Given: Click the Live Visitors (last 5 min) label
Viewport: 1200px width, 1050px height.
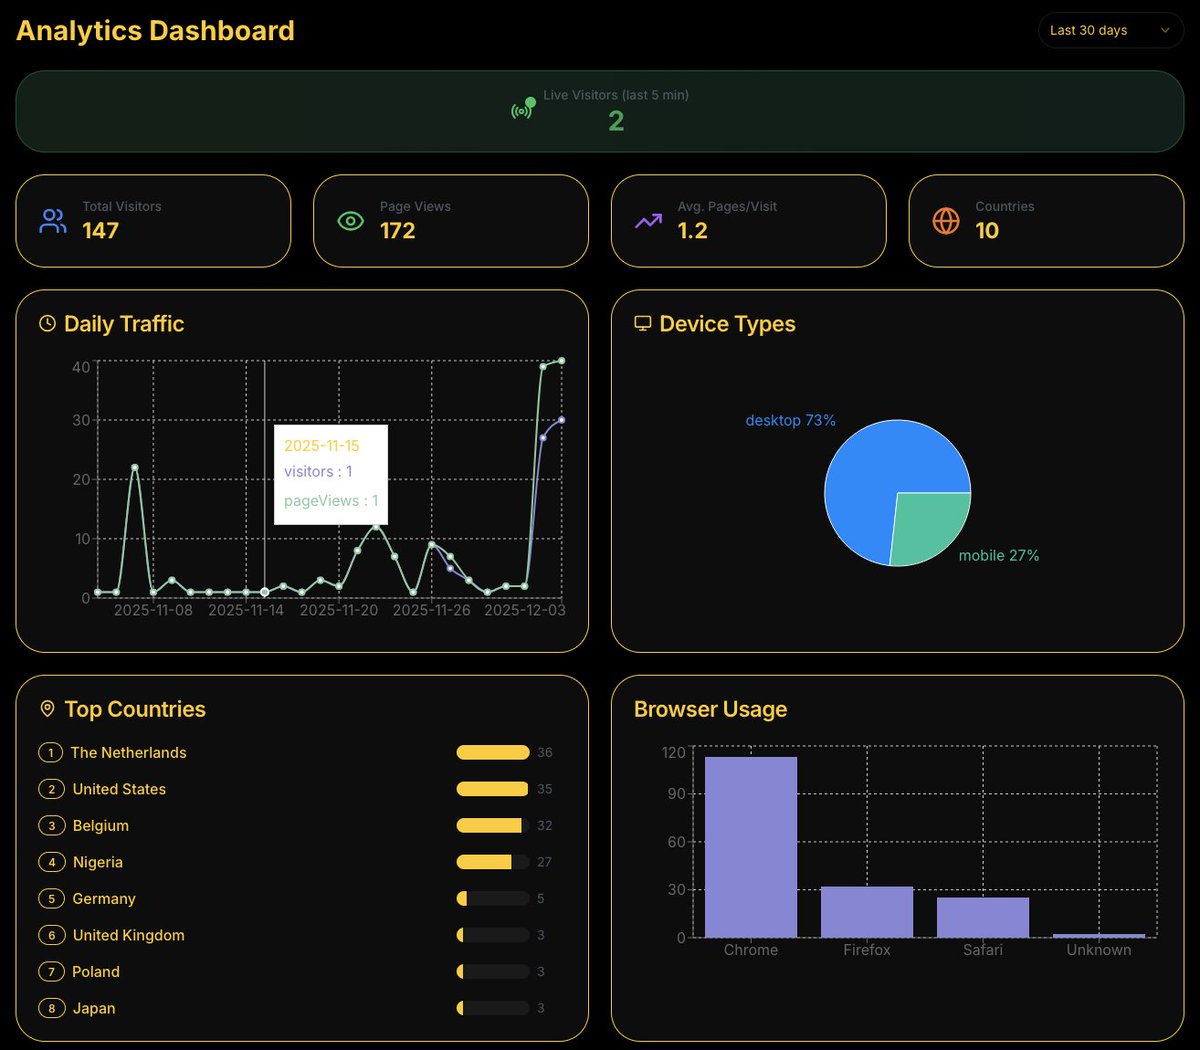Looking at the screenshot, I should [616, 95].
